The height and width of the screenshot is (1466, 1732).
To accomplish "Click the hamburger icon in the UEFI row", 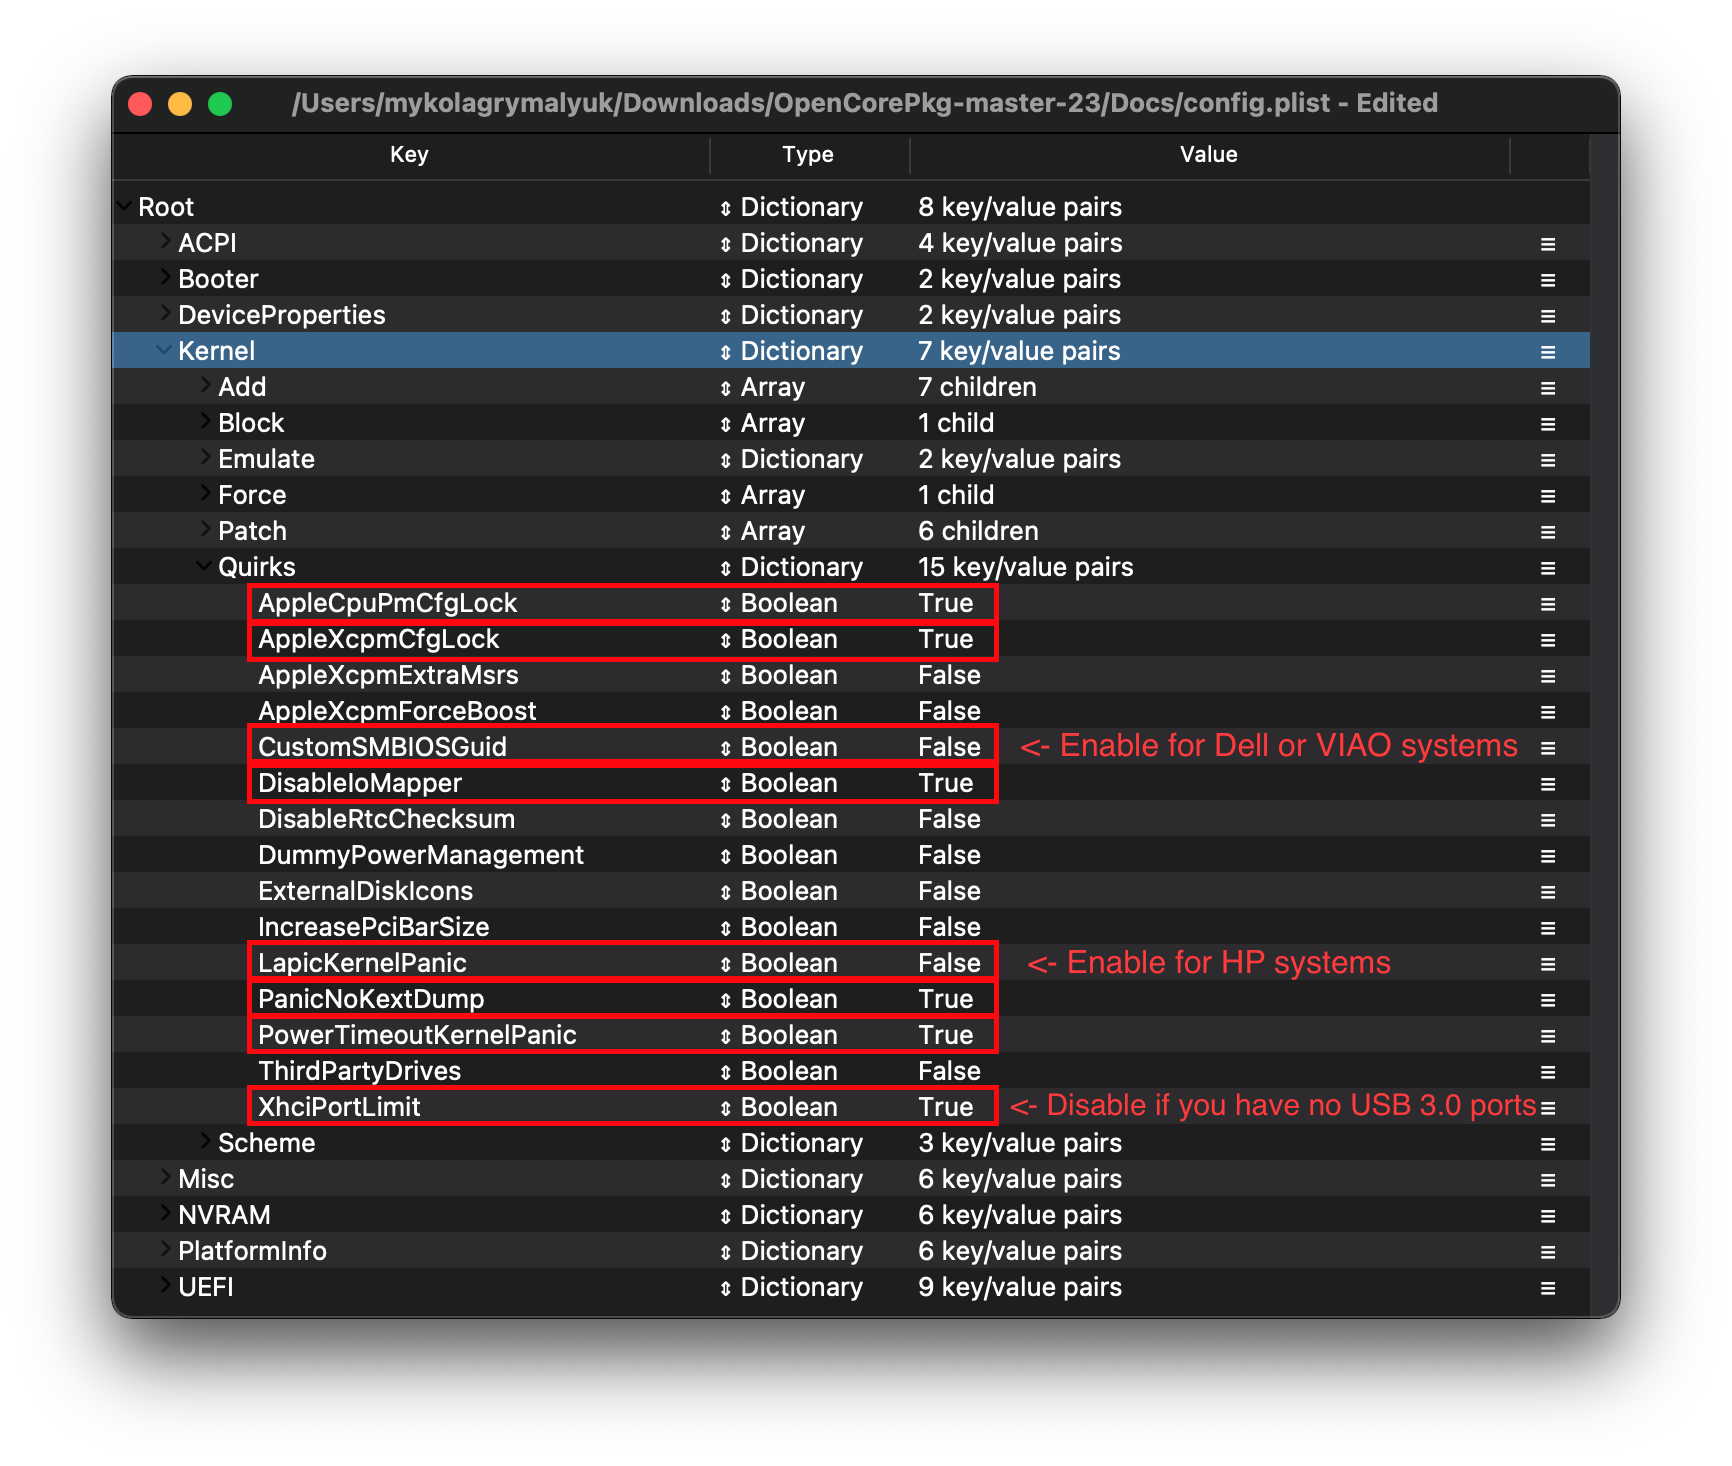I will [1547, 1288].
